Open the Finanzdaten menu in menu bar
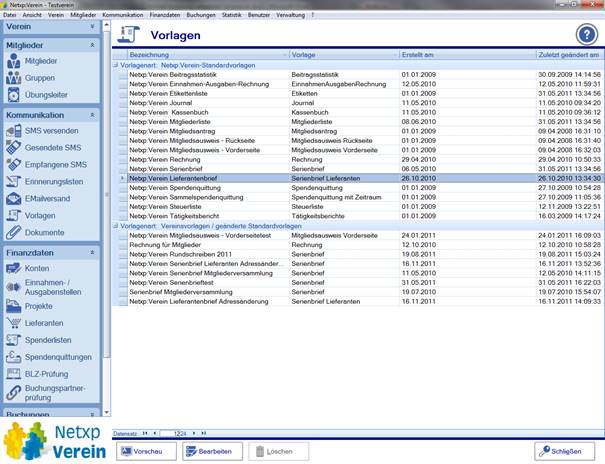The height and width of the screenshot is (464, 605). [165, 15]
